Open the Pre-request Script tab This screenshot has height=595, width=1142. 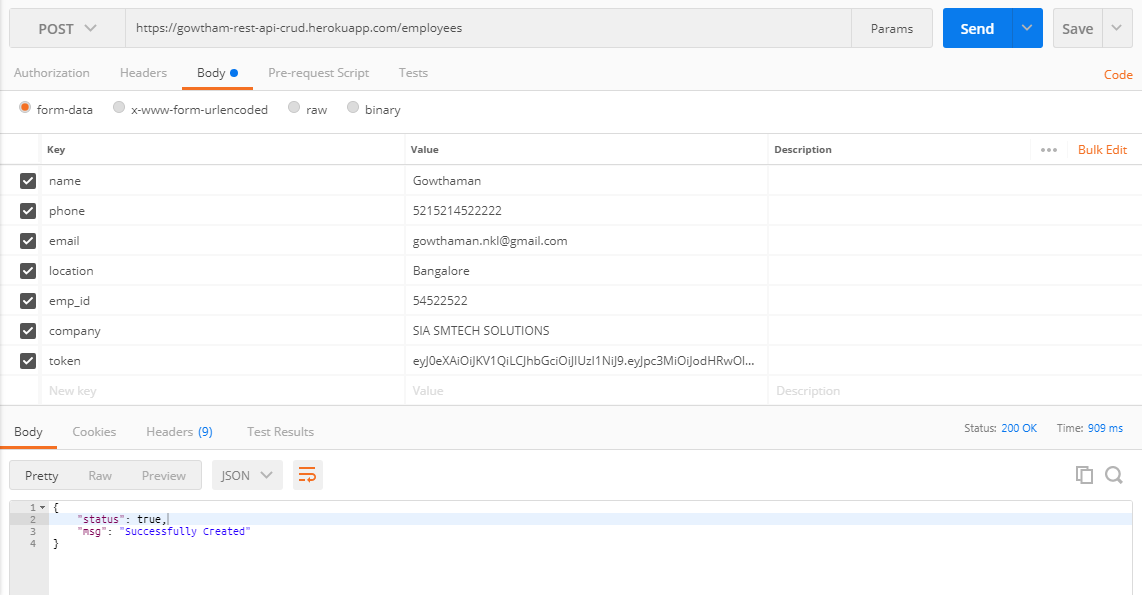(x=318, y=73)
